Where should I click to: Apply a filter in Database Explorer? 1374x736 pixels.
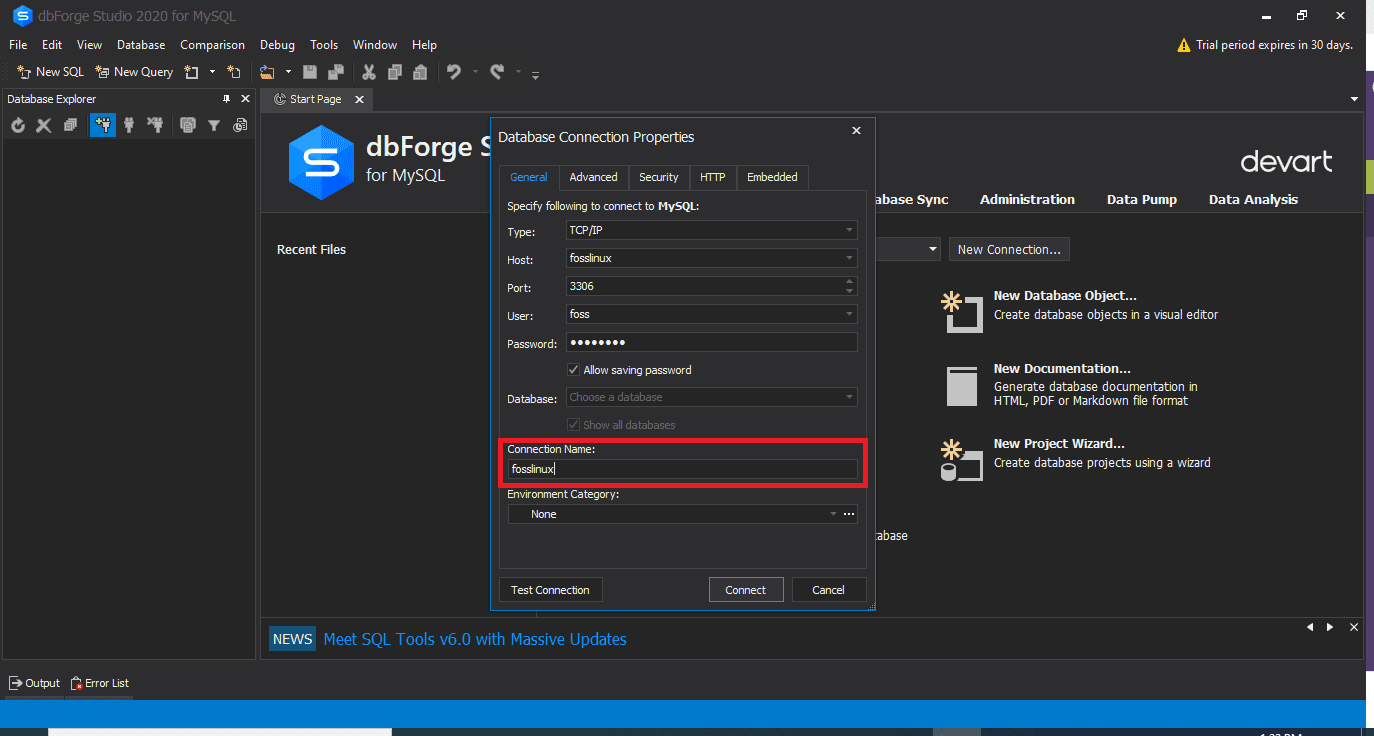pyautogui.click(x=214, y=125)
